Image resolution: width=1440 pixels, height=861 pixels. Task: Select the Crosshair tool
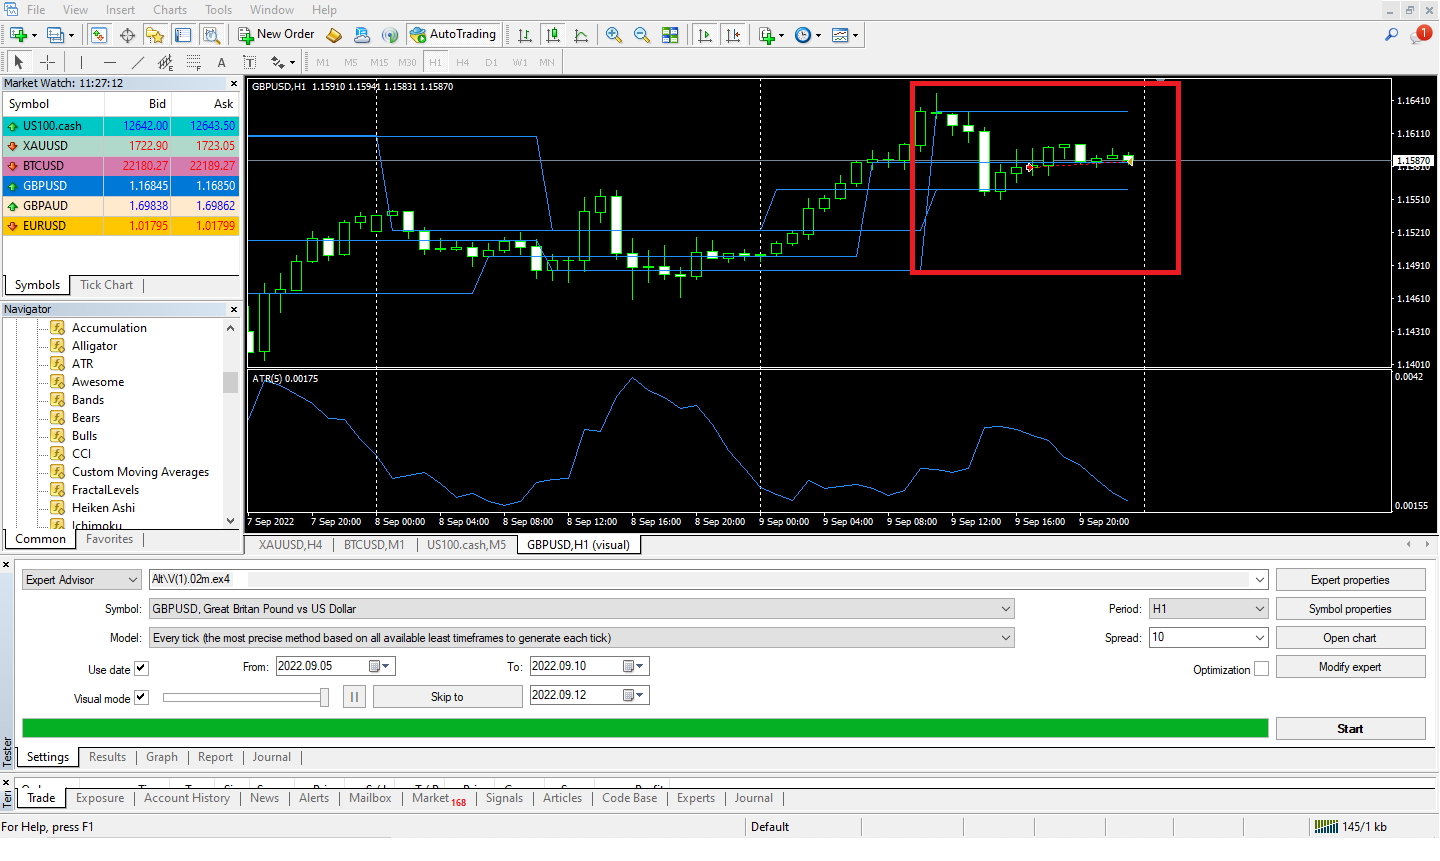[47, 62]
